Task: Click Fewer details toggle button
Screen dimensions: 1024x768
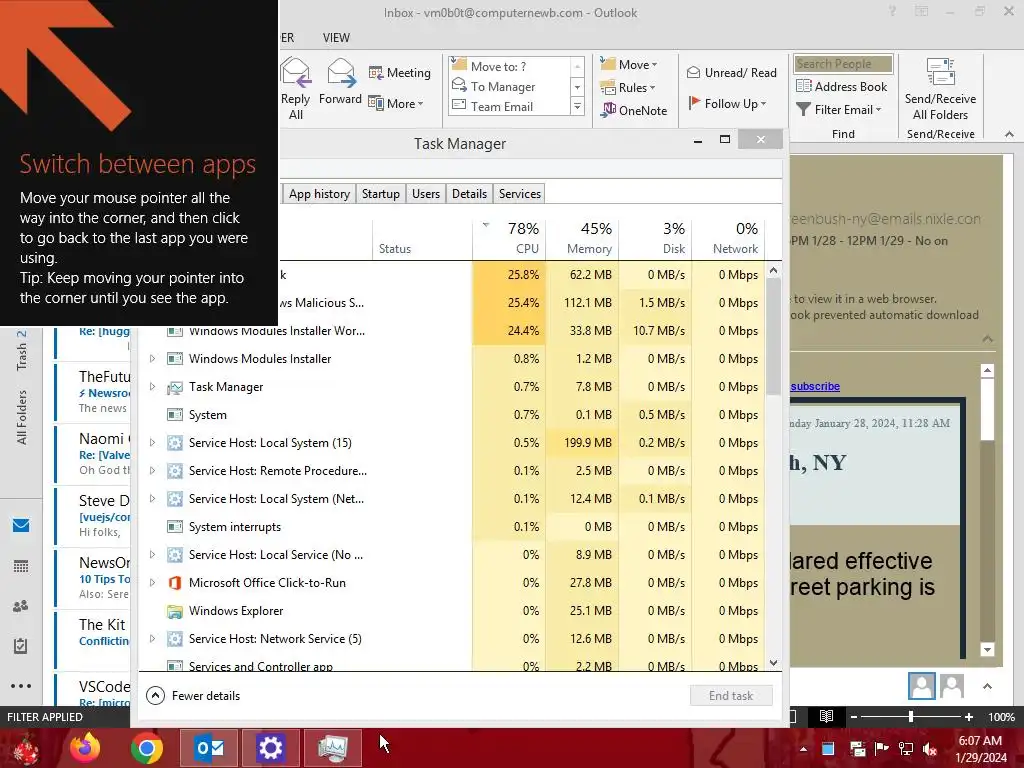Action: point(193,696)
